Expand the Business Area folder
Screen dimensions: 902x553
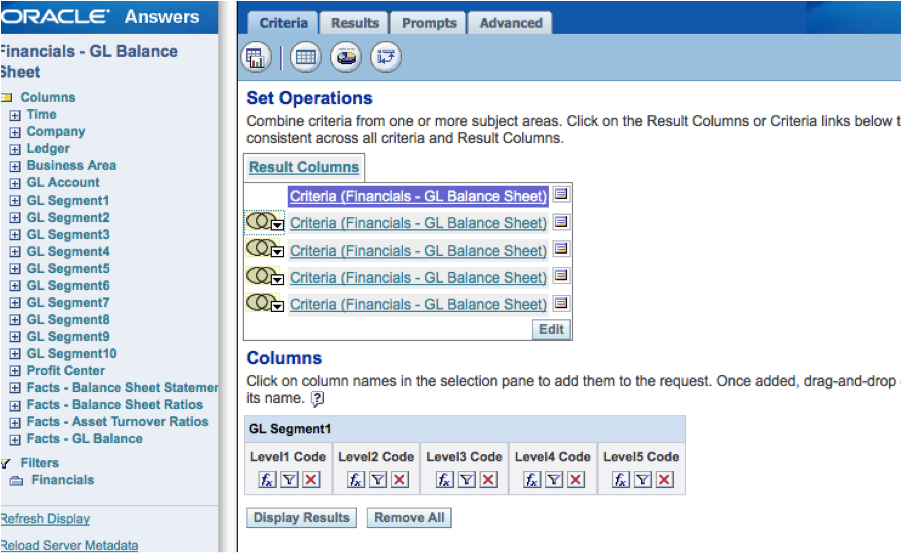[15, 166]
